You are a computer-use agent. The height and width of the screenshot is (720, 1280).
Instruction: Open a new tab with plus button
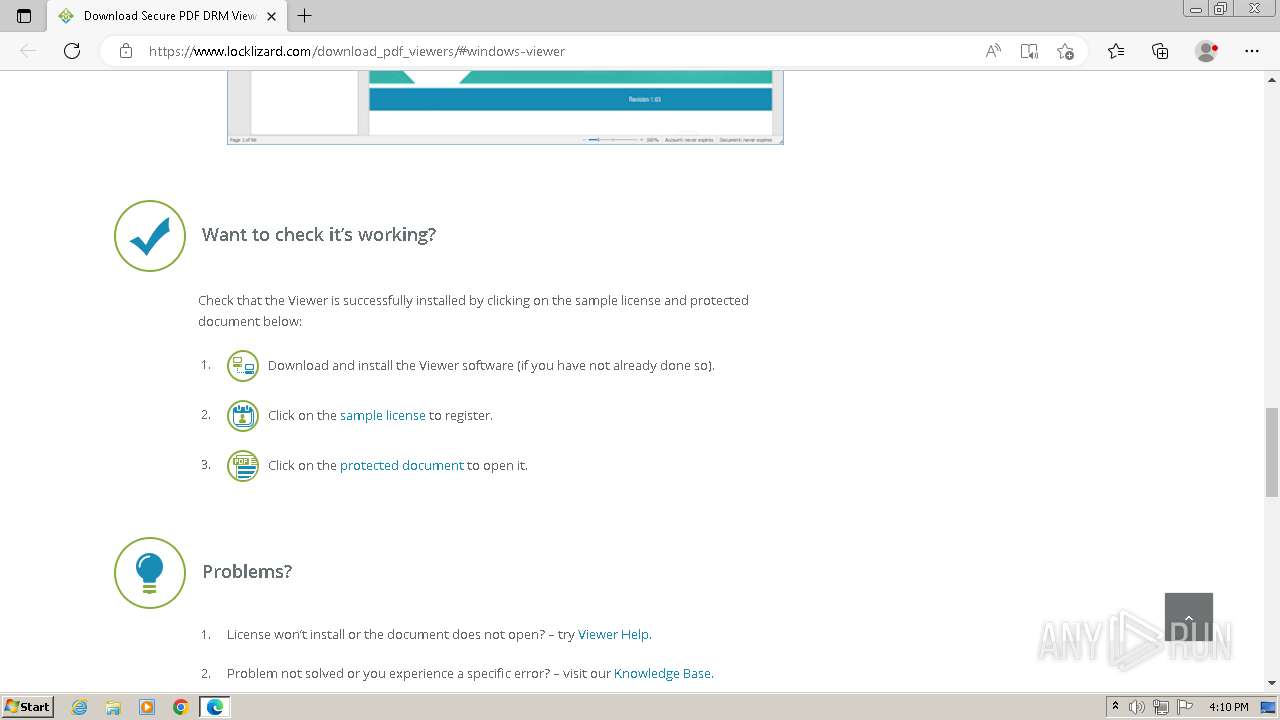pyautogui.click(x=305, y=16)
